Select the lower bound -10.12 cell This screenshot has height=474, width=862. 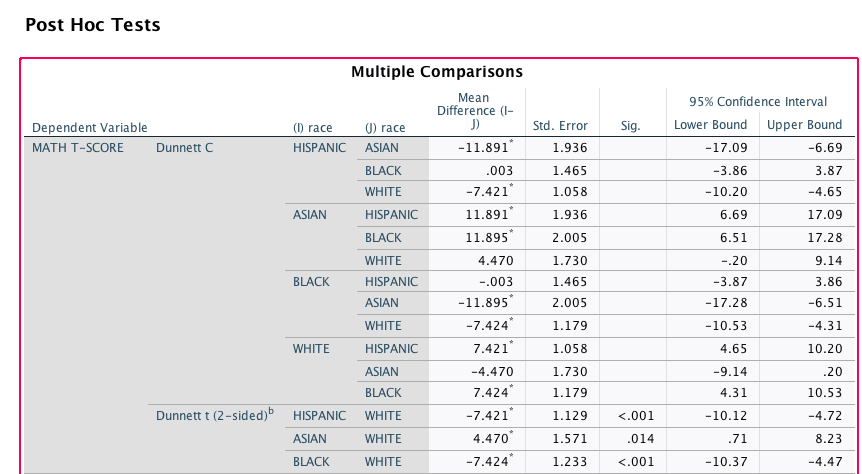pos(727,416)
